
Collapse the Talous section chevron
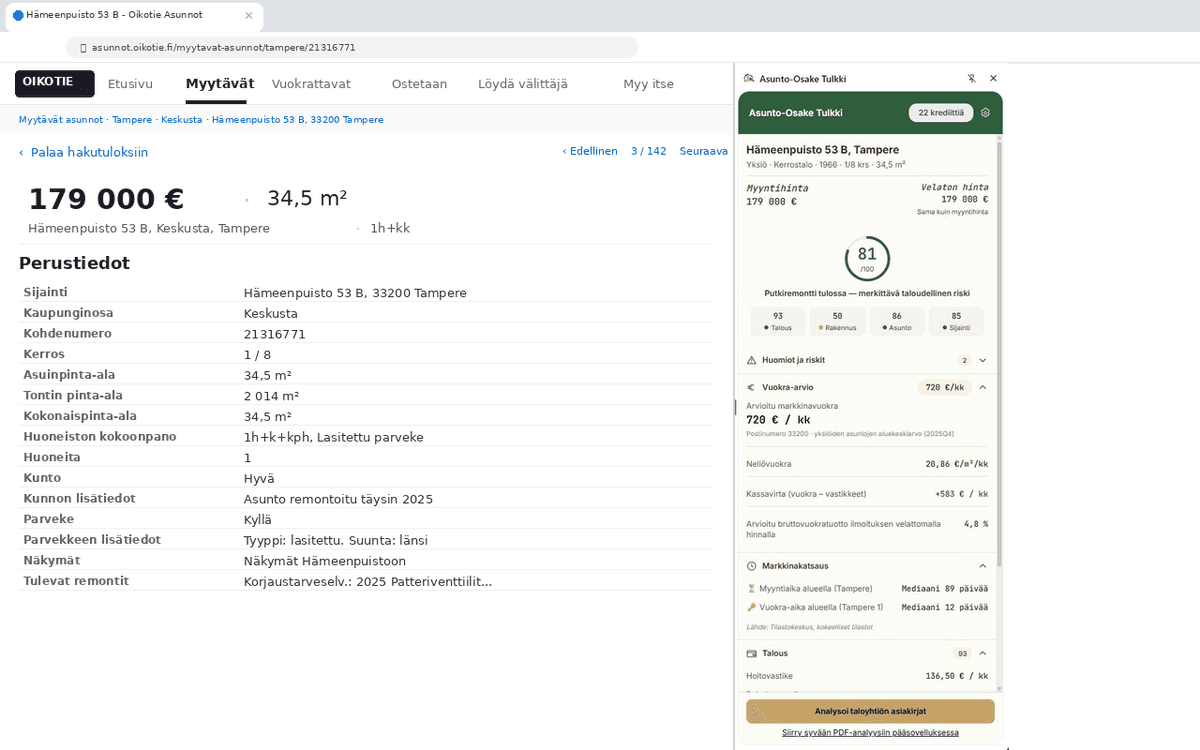click(983, 653)
